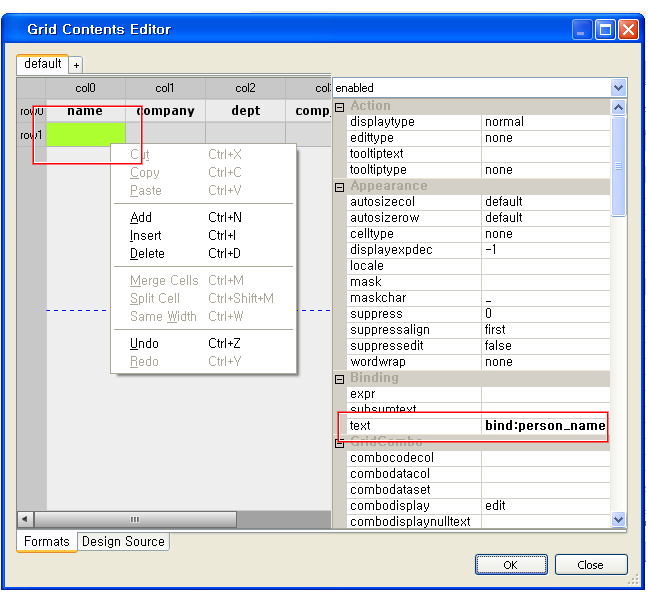Collapse the Appearance property group
This screenshot has width=648, height=595.
point(339,186)
